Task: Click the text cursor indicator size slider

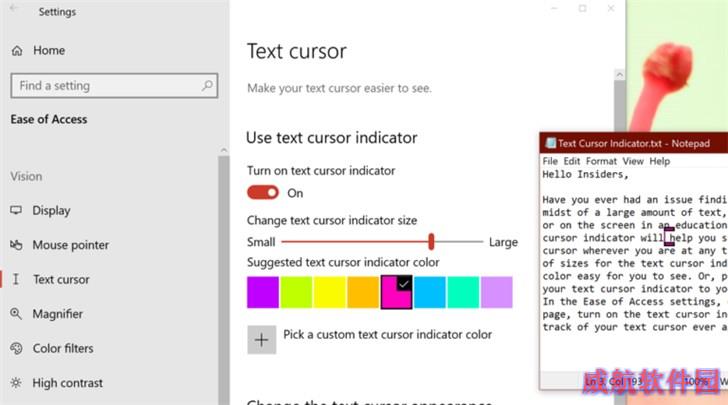Action: 431,241
